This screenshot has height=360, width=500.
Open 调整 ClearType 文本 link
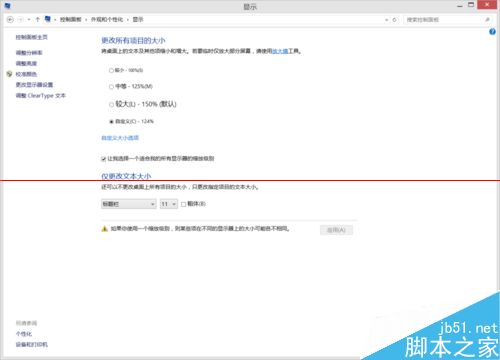(41, 96)
